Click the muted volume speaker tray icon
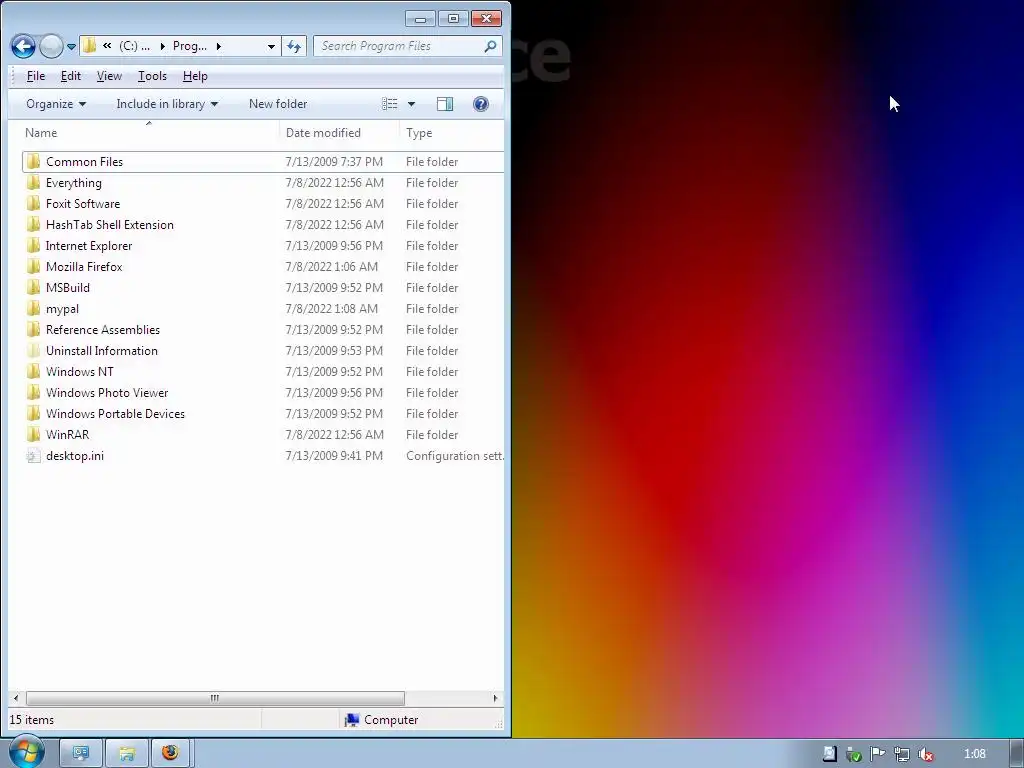Viewport: 1024px width, 768px height. [925, 754]
